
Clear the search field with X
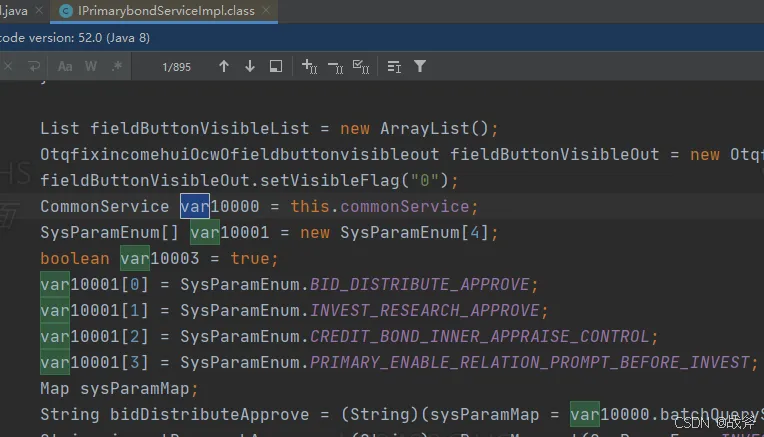click(8, 67)
